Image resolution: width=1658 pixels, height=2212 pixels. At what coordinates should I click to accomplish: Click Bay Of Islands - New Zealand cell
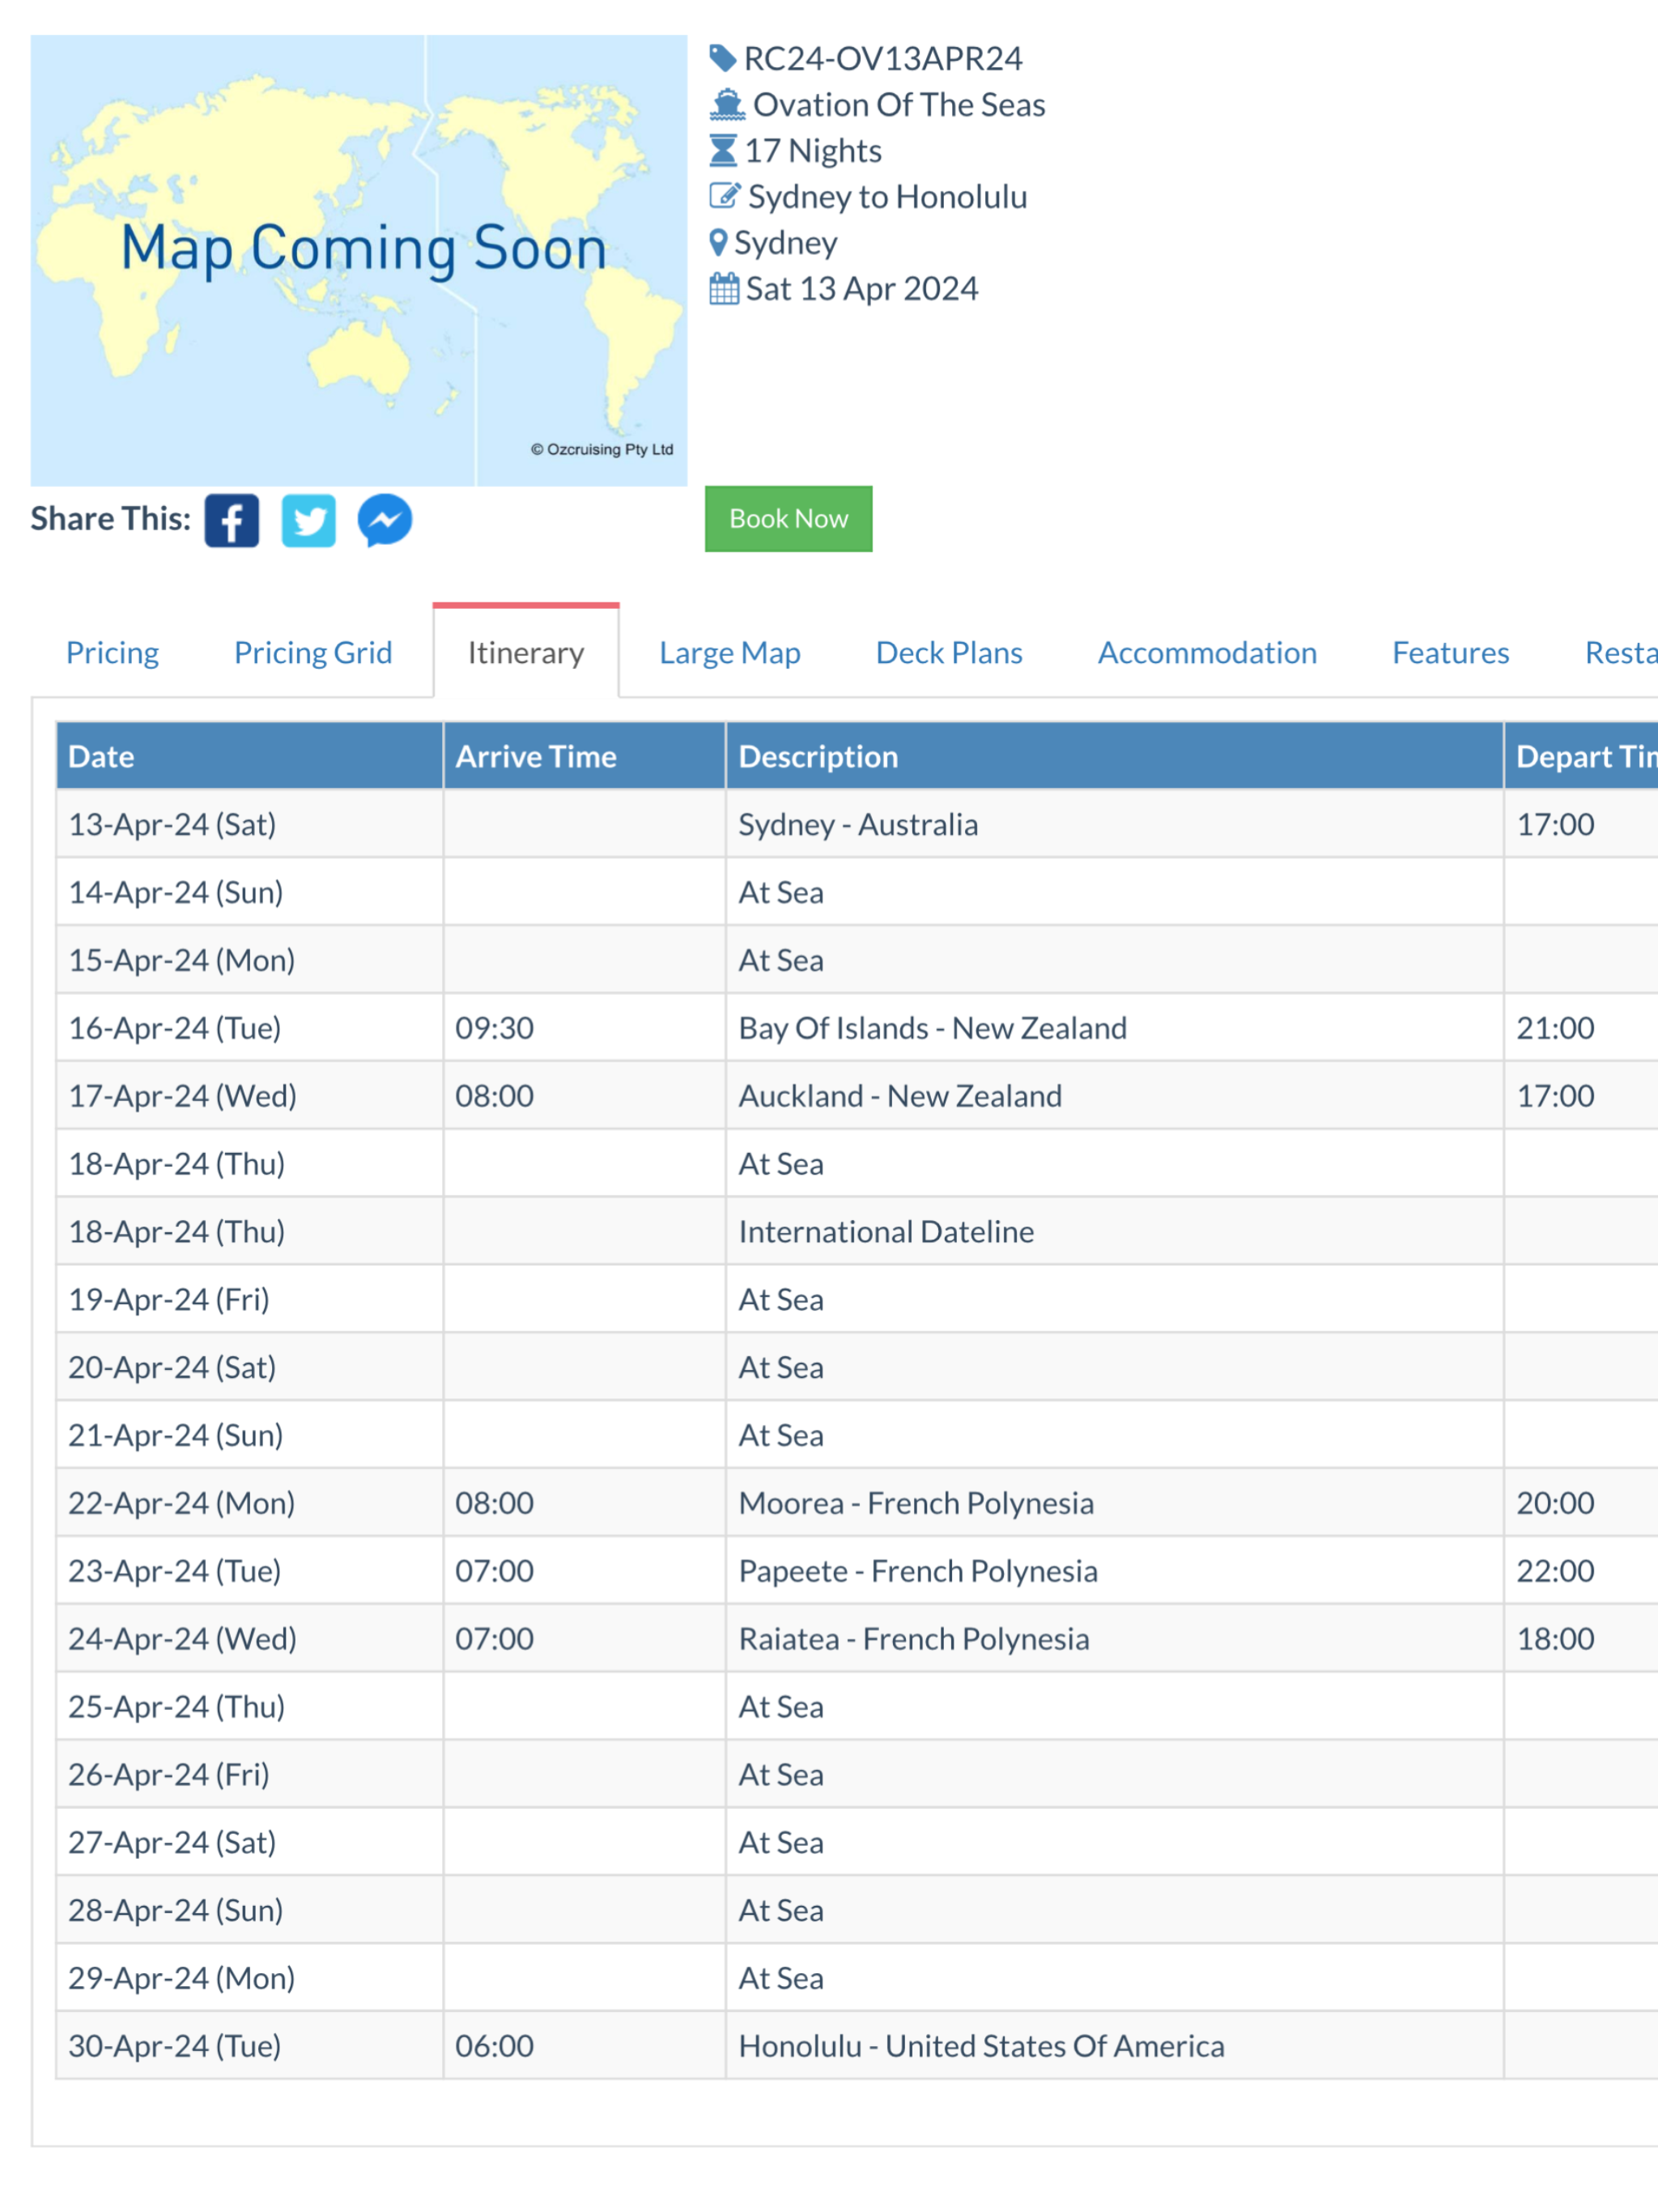(x=1115, y=1028)
